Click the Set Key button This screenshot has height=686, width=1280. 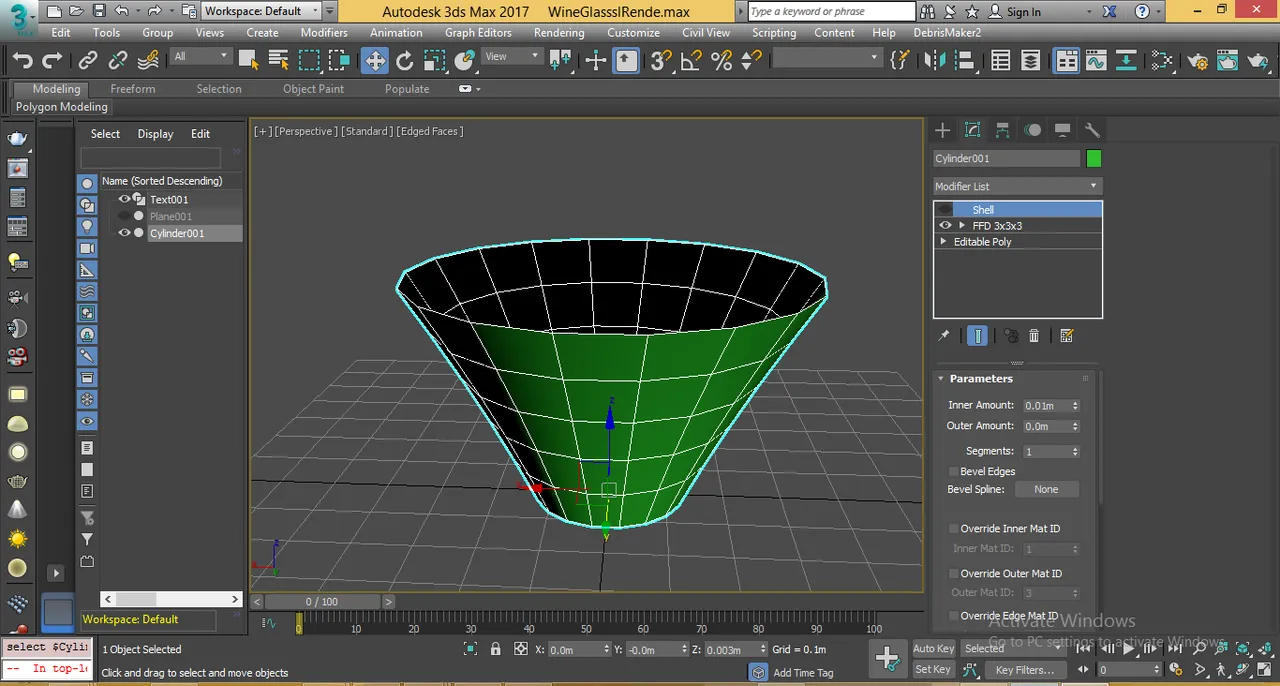click(933, 670)
